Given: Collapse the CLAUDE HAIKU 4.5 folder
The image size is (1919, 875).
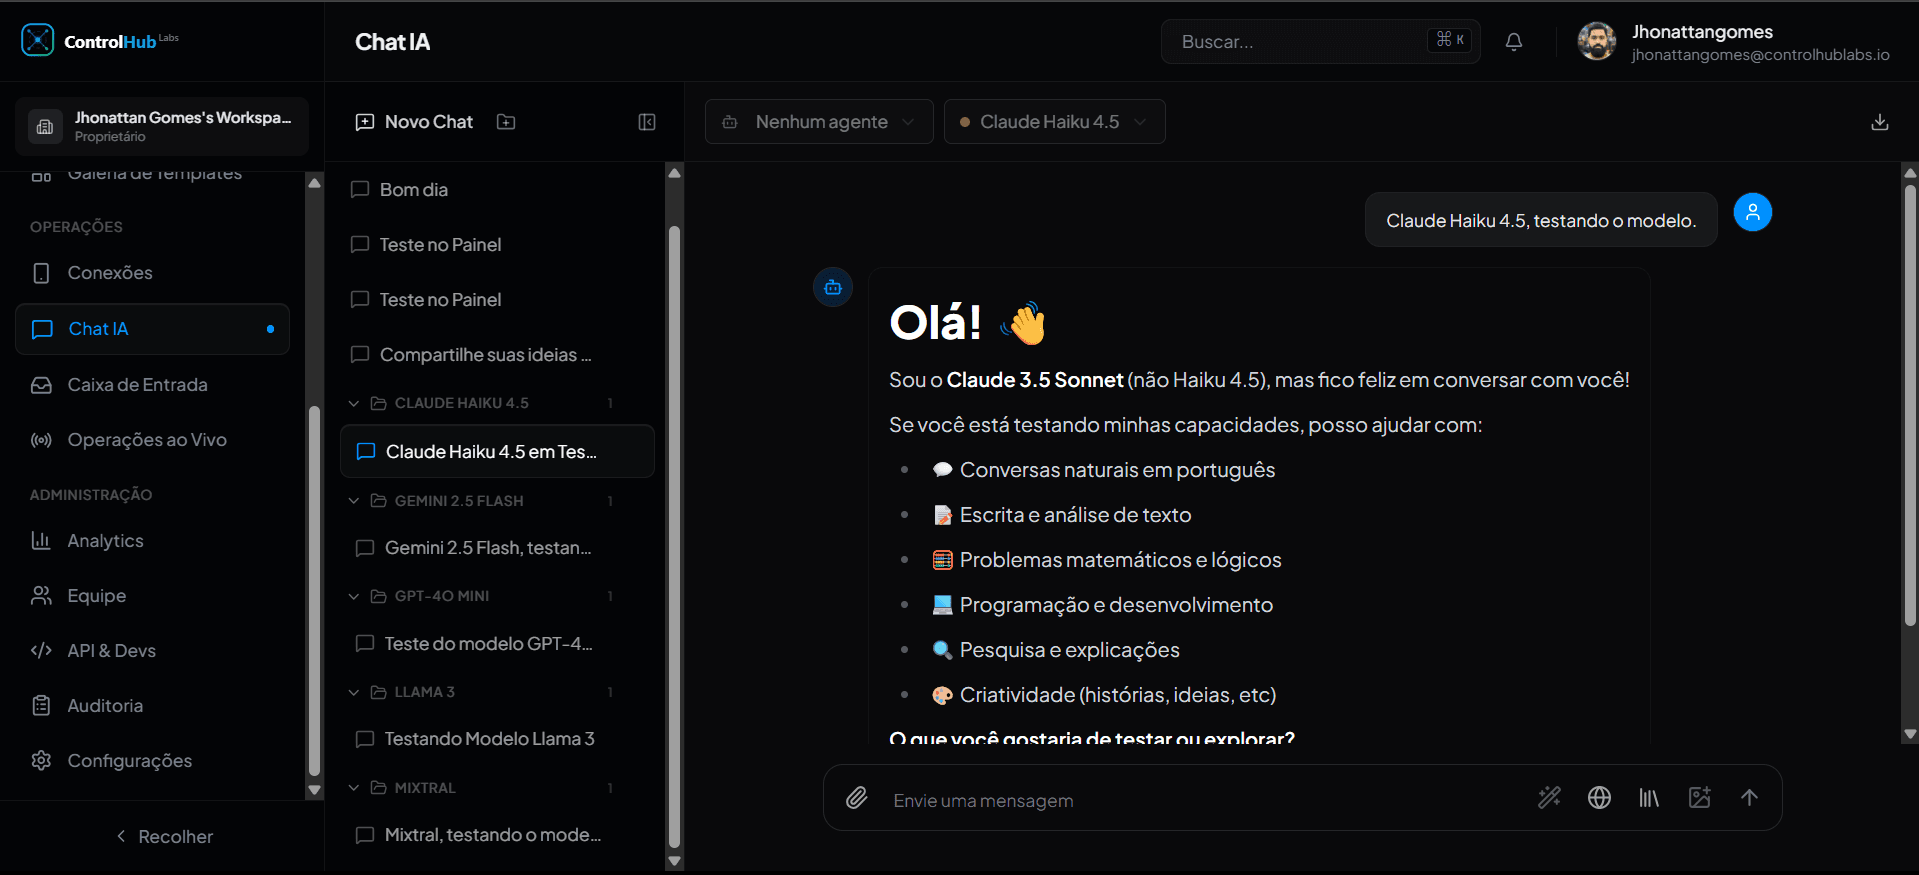Looking at the screenshot, I should coord(353,403).
